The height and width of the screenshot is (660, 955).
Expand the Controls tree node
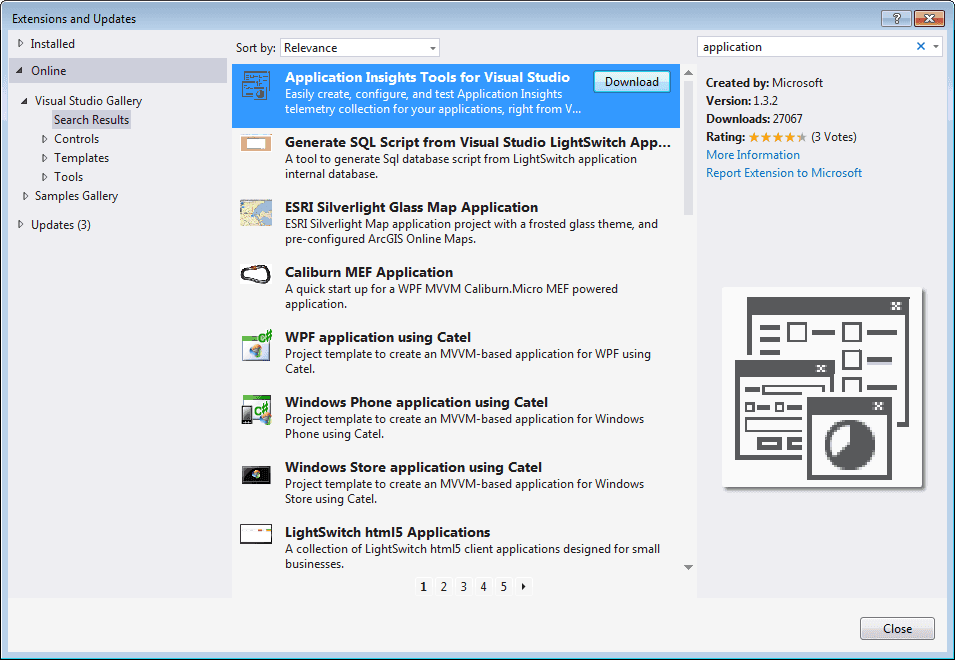(45, 139)
